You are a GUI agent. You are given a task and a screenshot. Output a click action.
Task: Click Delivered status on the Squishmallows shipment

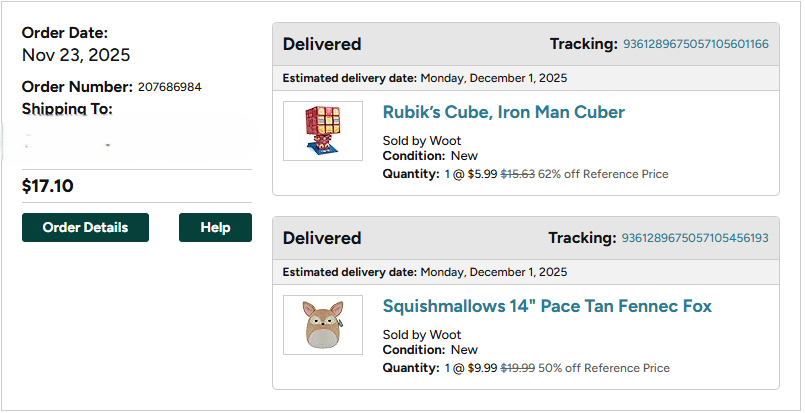coord(322,238)
